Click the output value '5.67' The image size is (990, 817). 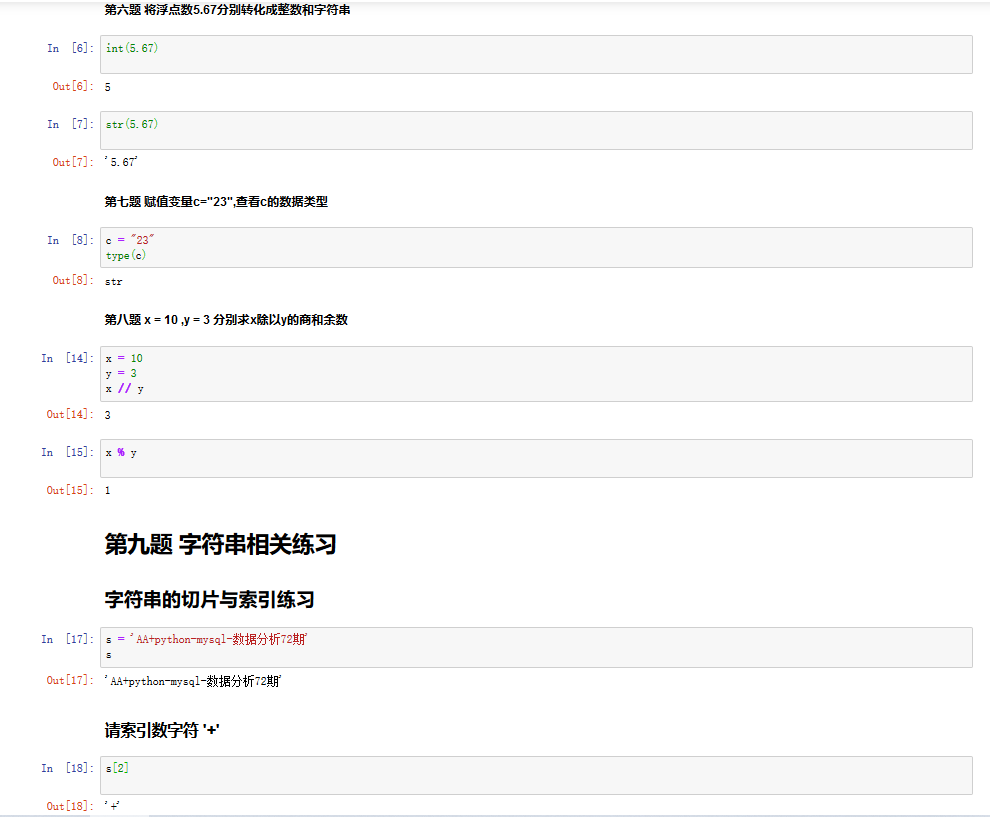click(x=121, y=162)
